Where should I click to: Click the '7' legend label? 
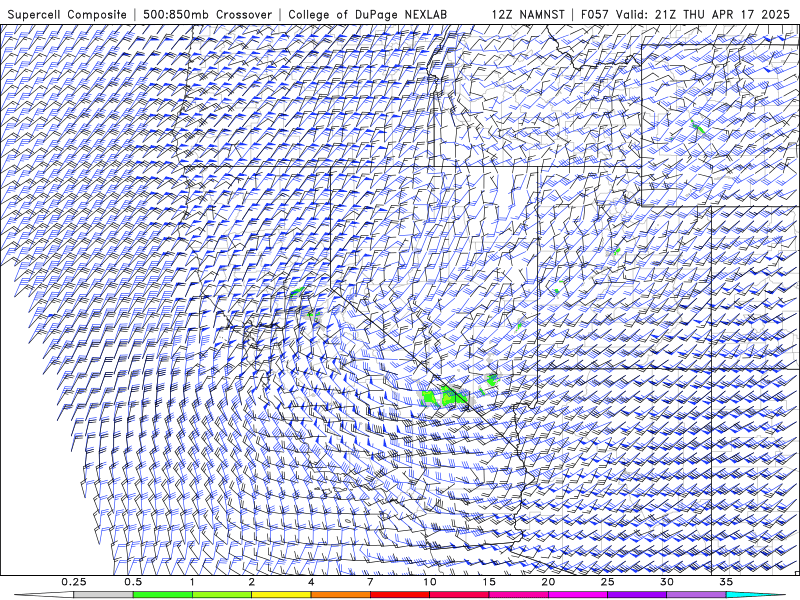click(370, 582)
